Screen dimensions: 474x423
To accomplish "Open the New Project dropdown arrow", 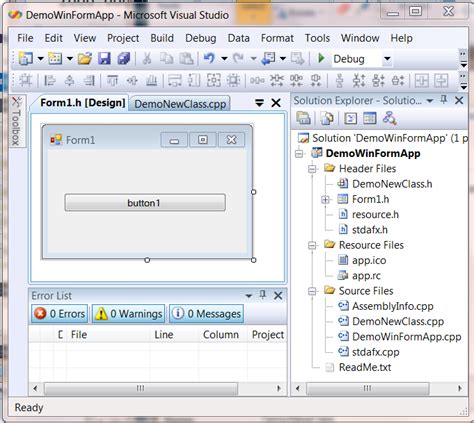I will tap(41, 59).
